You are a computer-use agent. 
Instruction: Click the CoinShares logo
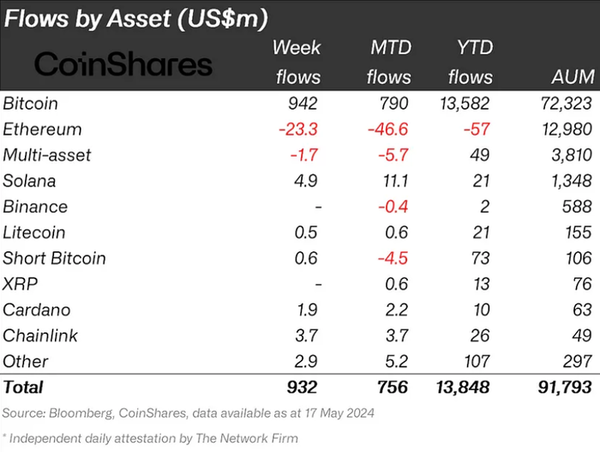click(123, 64)
